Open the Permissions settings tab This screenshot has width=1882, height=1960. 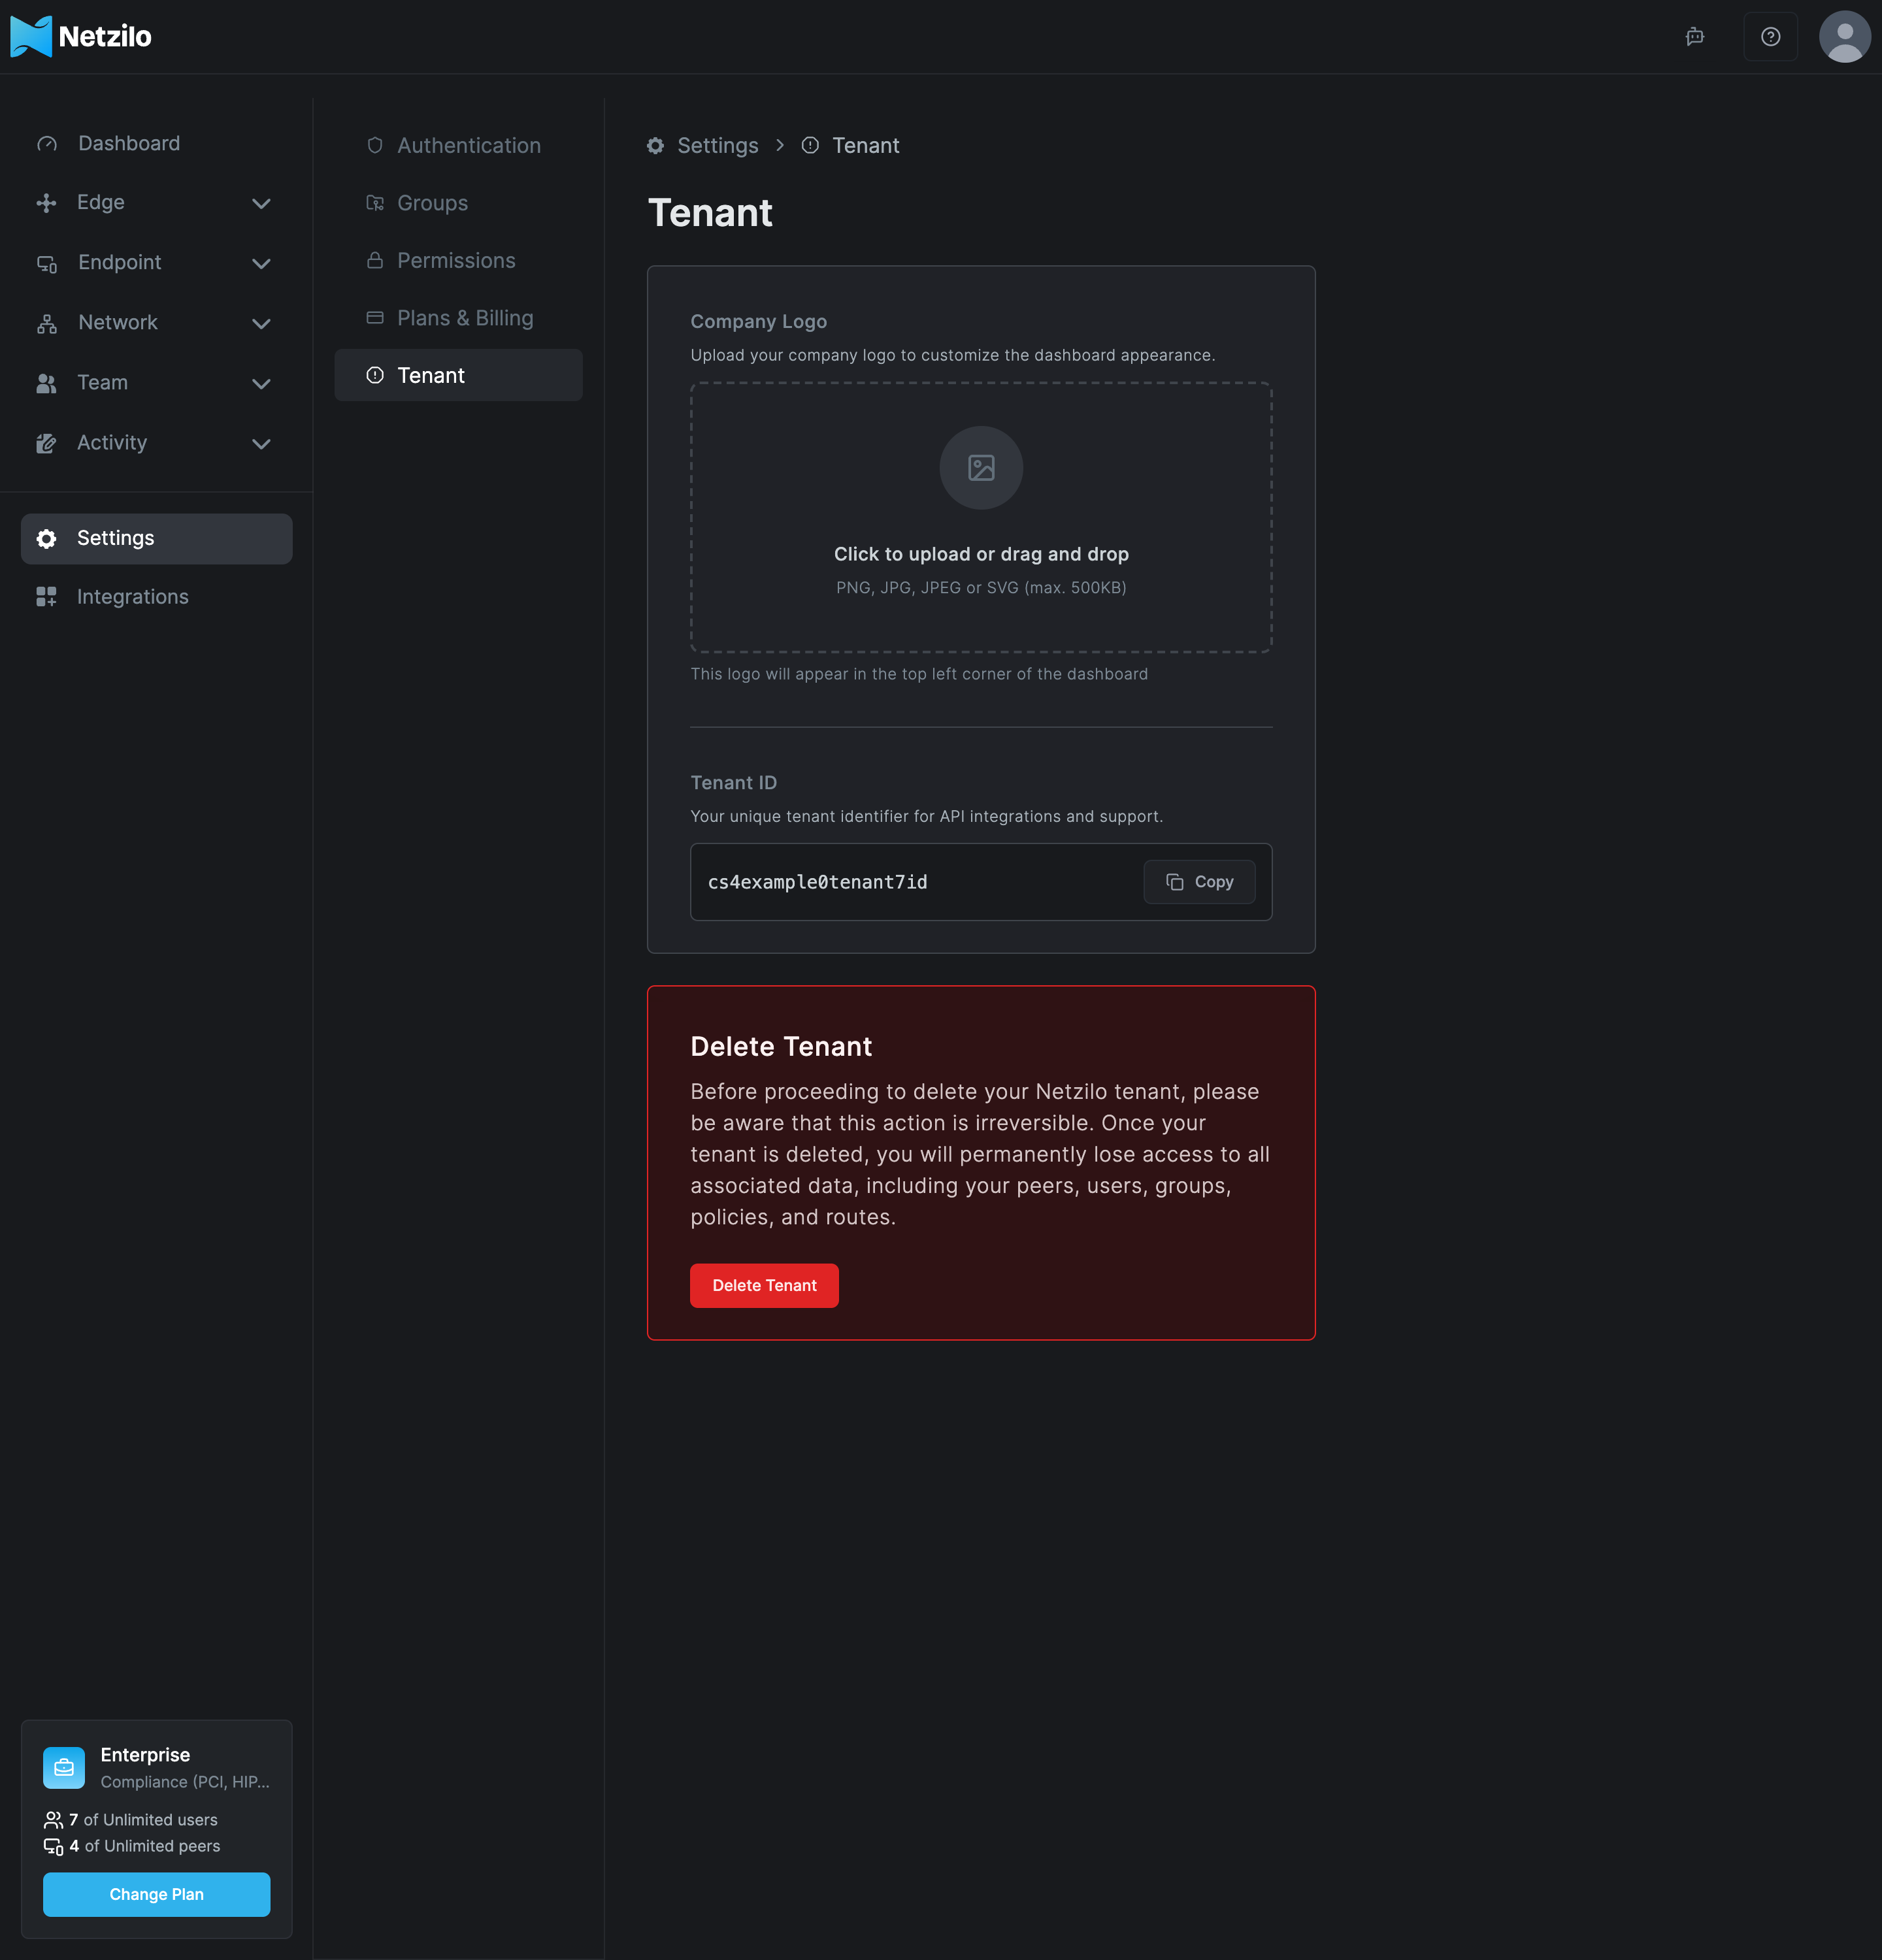[x=458, y=260]
